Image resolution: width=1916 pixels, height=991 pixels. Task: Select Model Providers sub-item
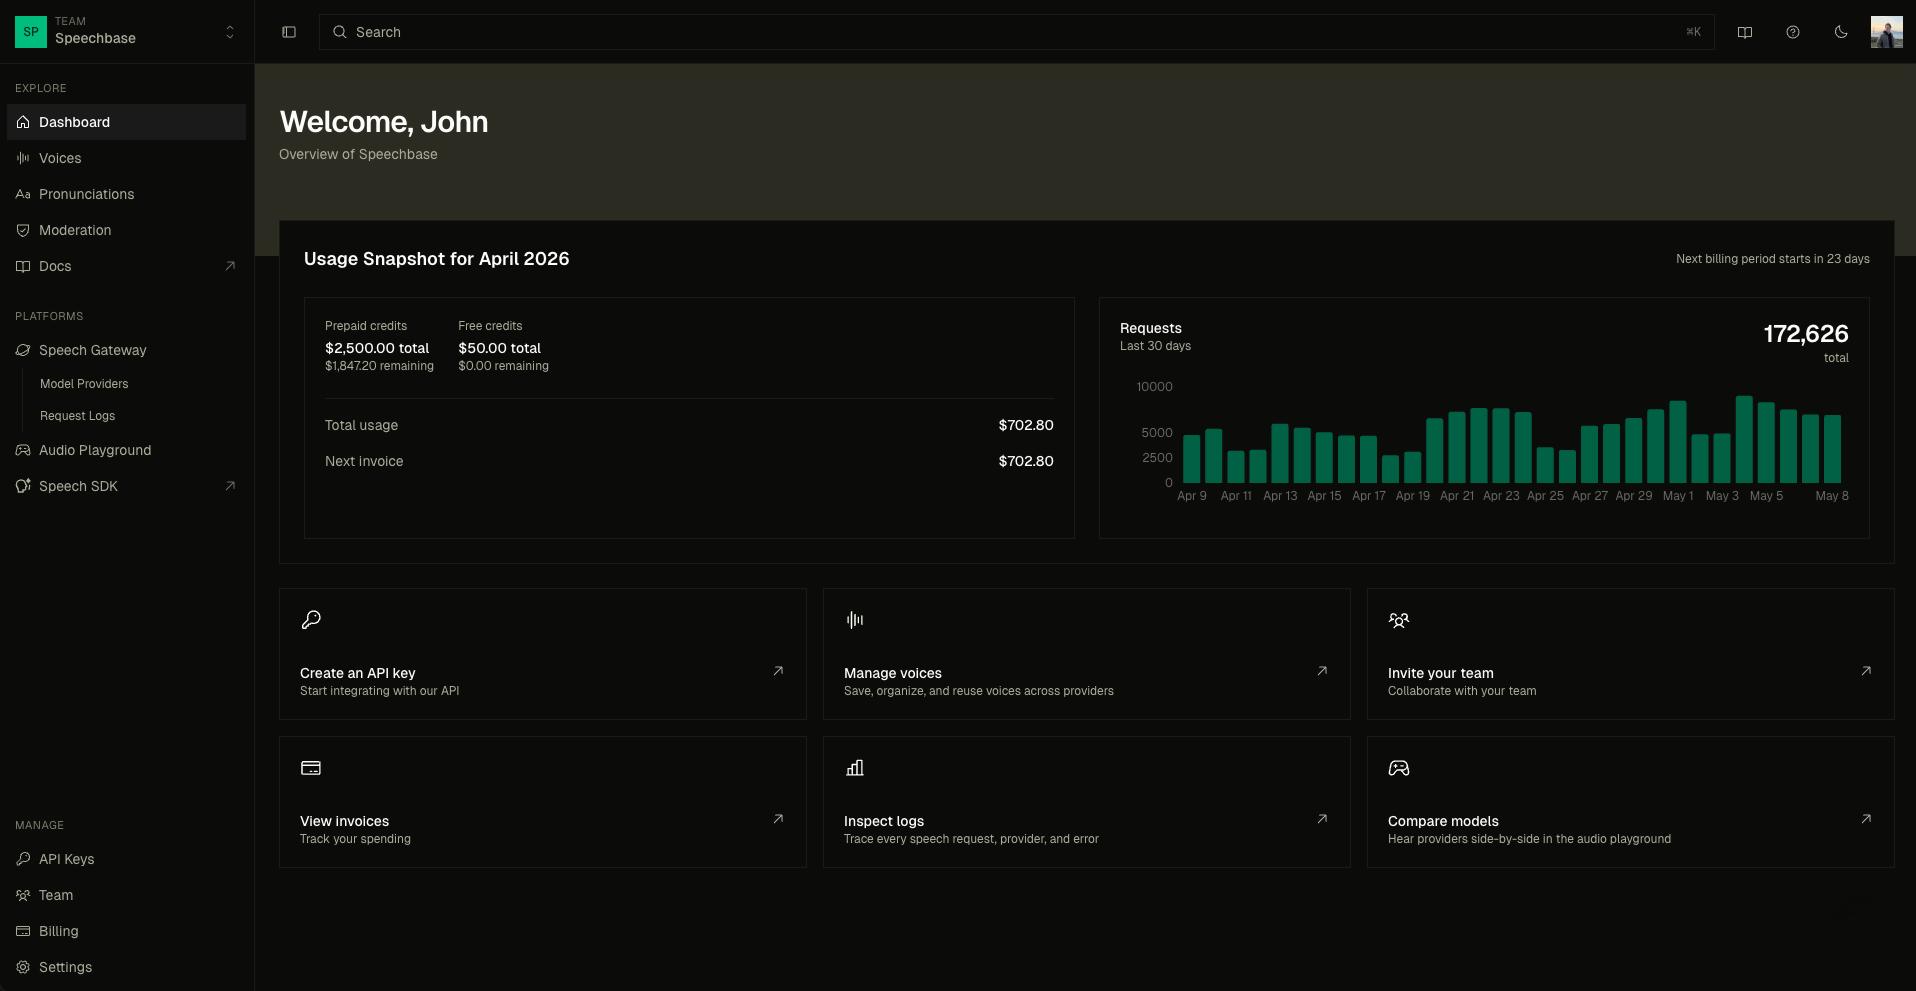84,384
